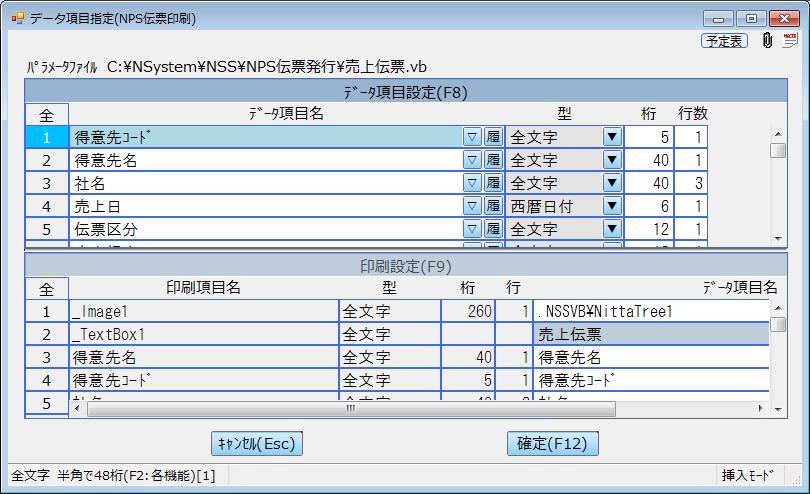Click the red memo note icon
The image size is (810, 494).
790,41
